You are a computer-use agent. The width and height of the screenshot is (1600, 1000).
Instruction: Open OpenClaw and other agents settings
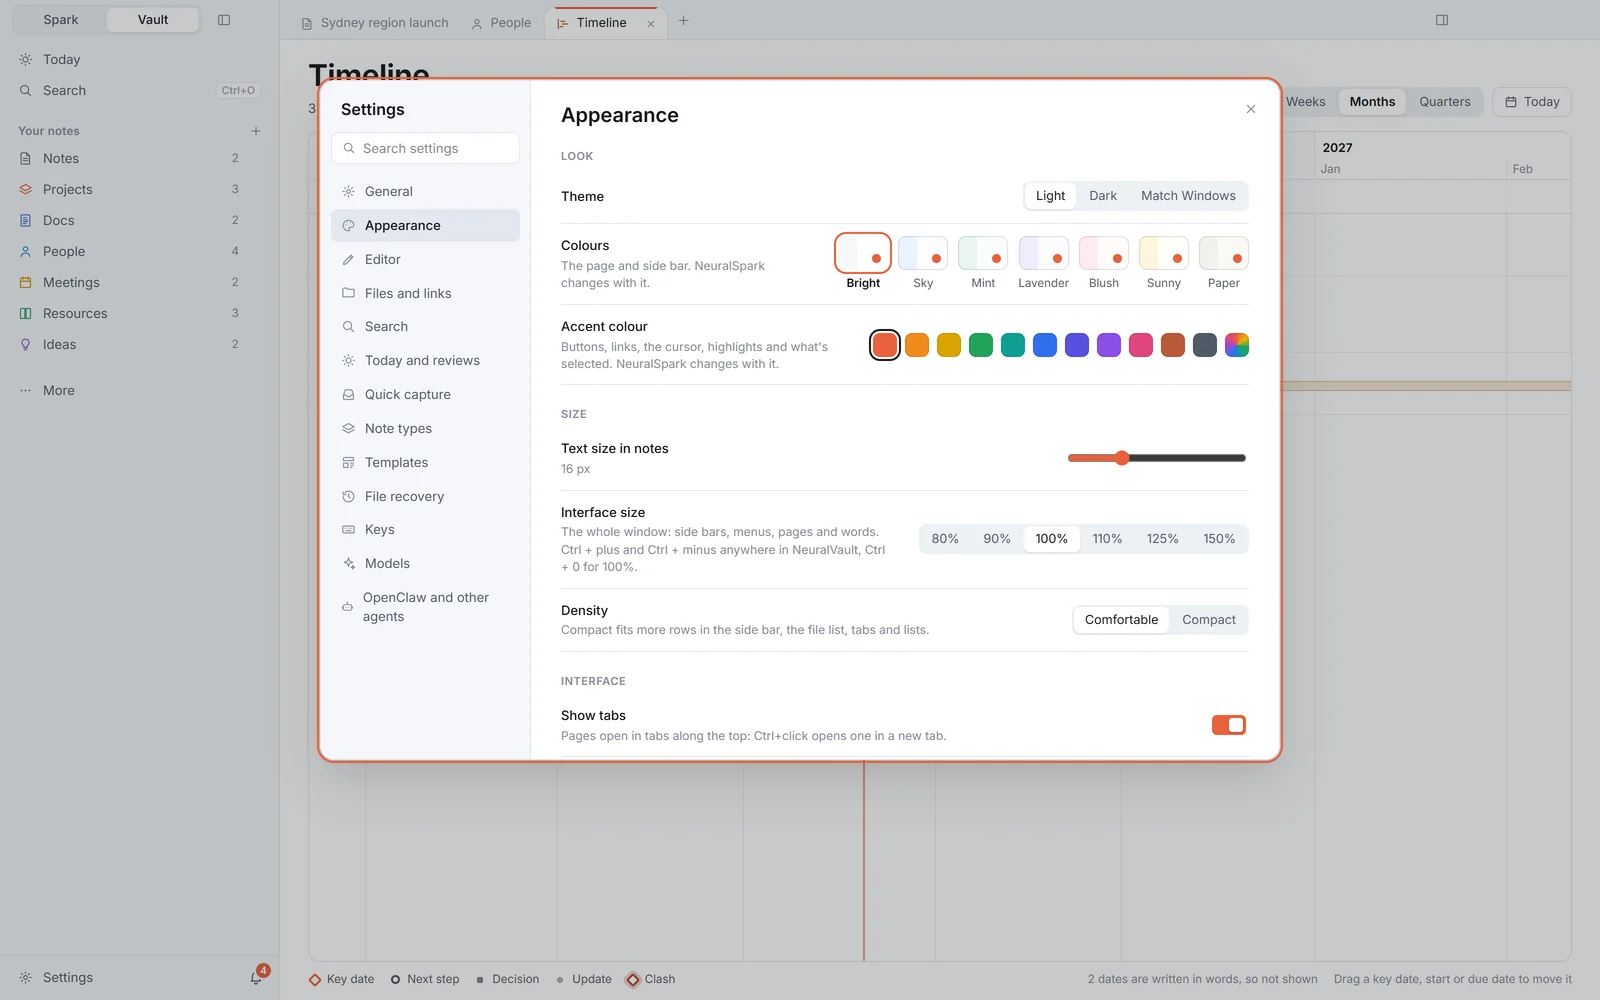point(425,607)
